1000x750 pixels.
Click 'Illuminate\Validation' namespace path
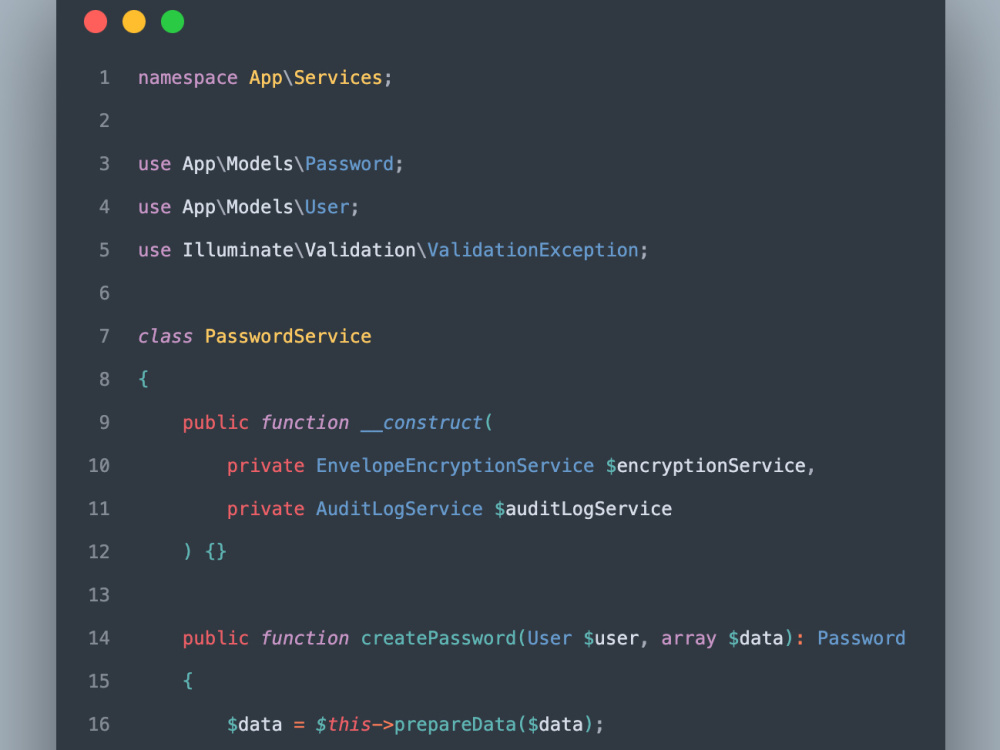click(299, 250)
